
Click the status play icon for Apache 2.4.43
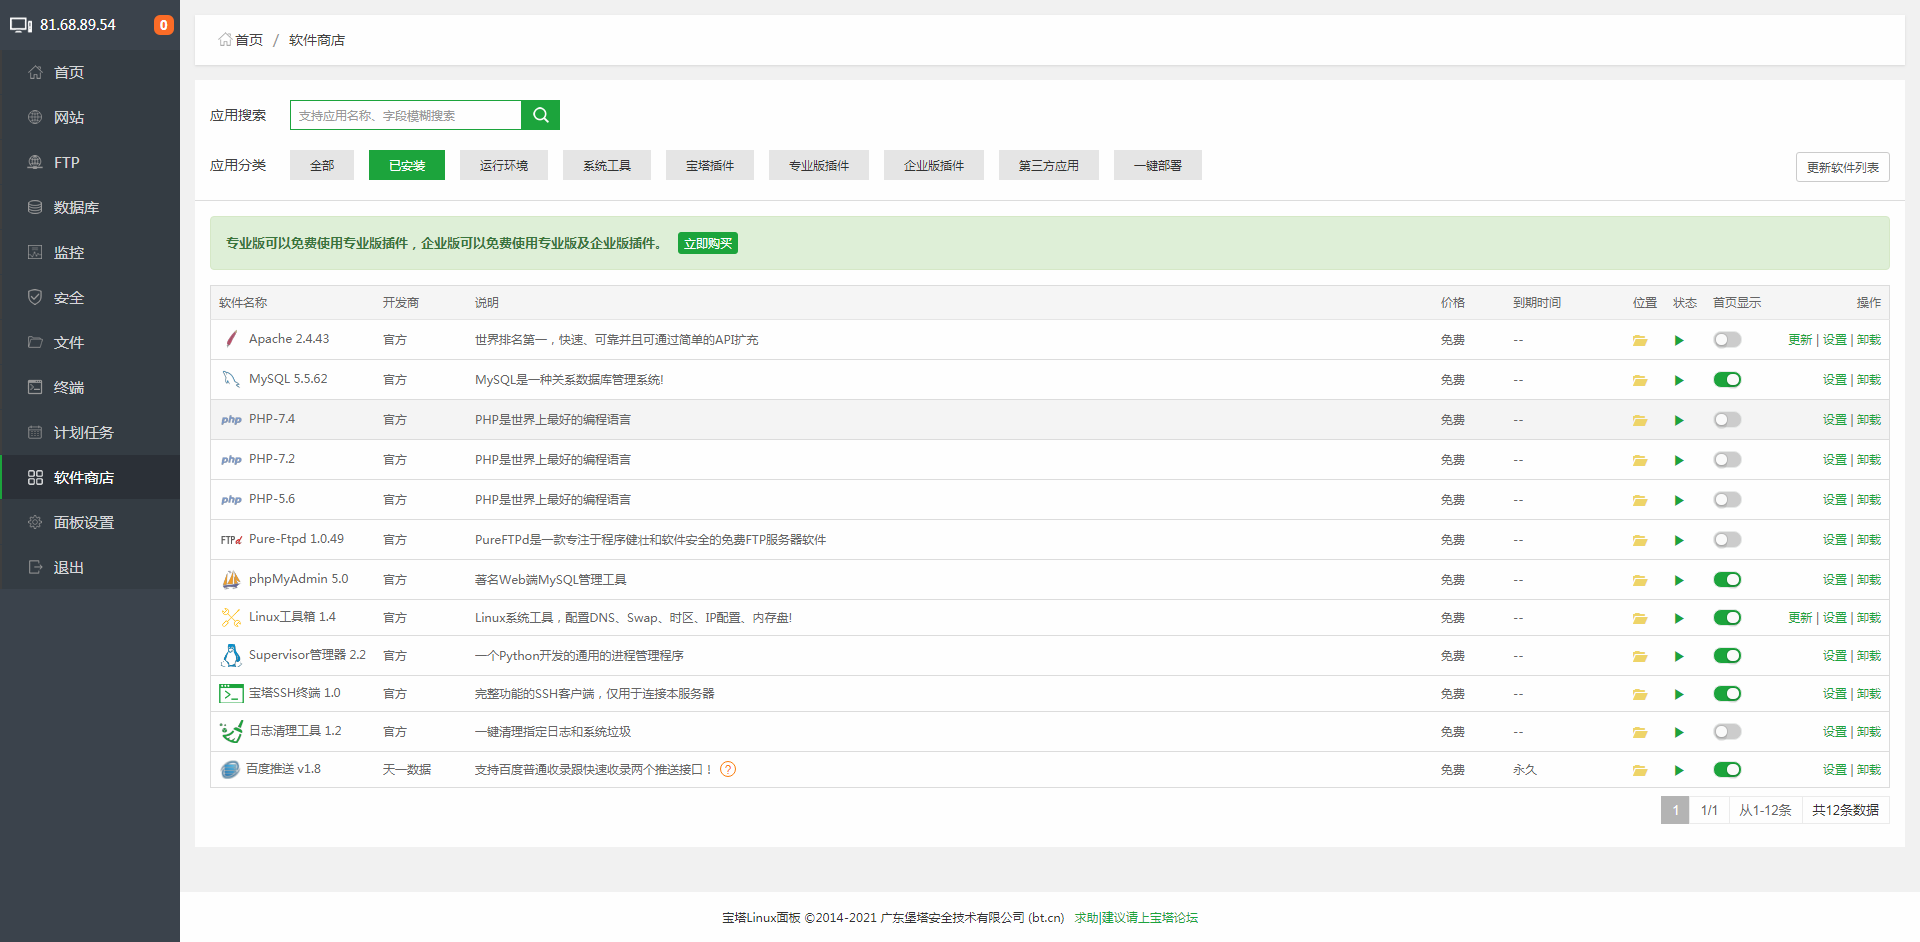click(1679, 341)
